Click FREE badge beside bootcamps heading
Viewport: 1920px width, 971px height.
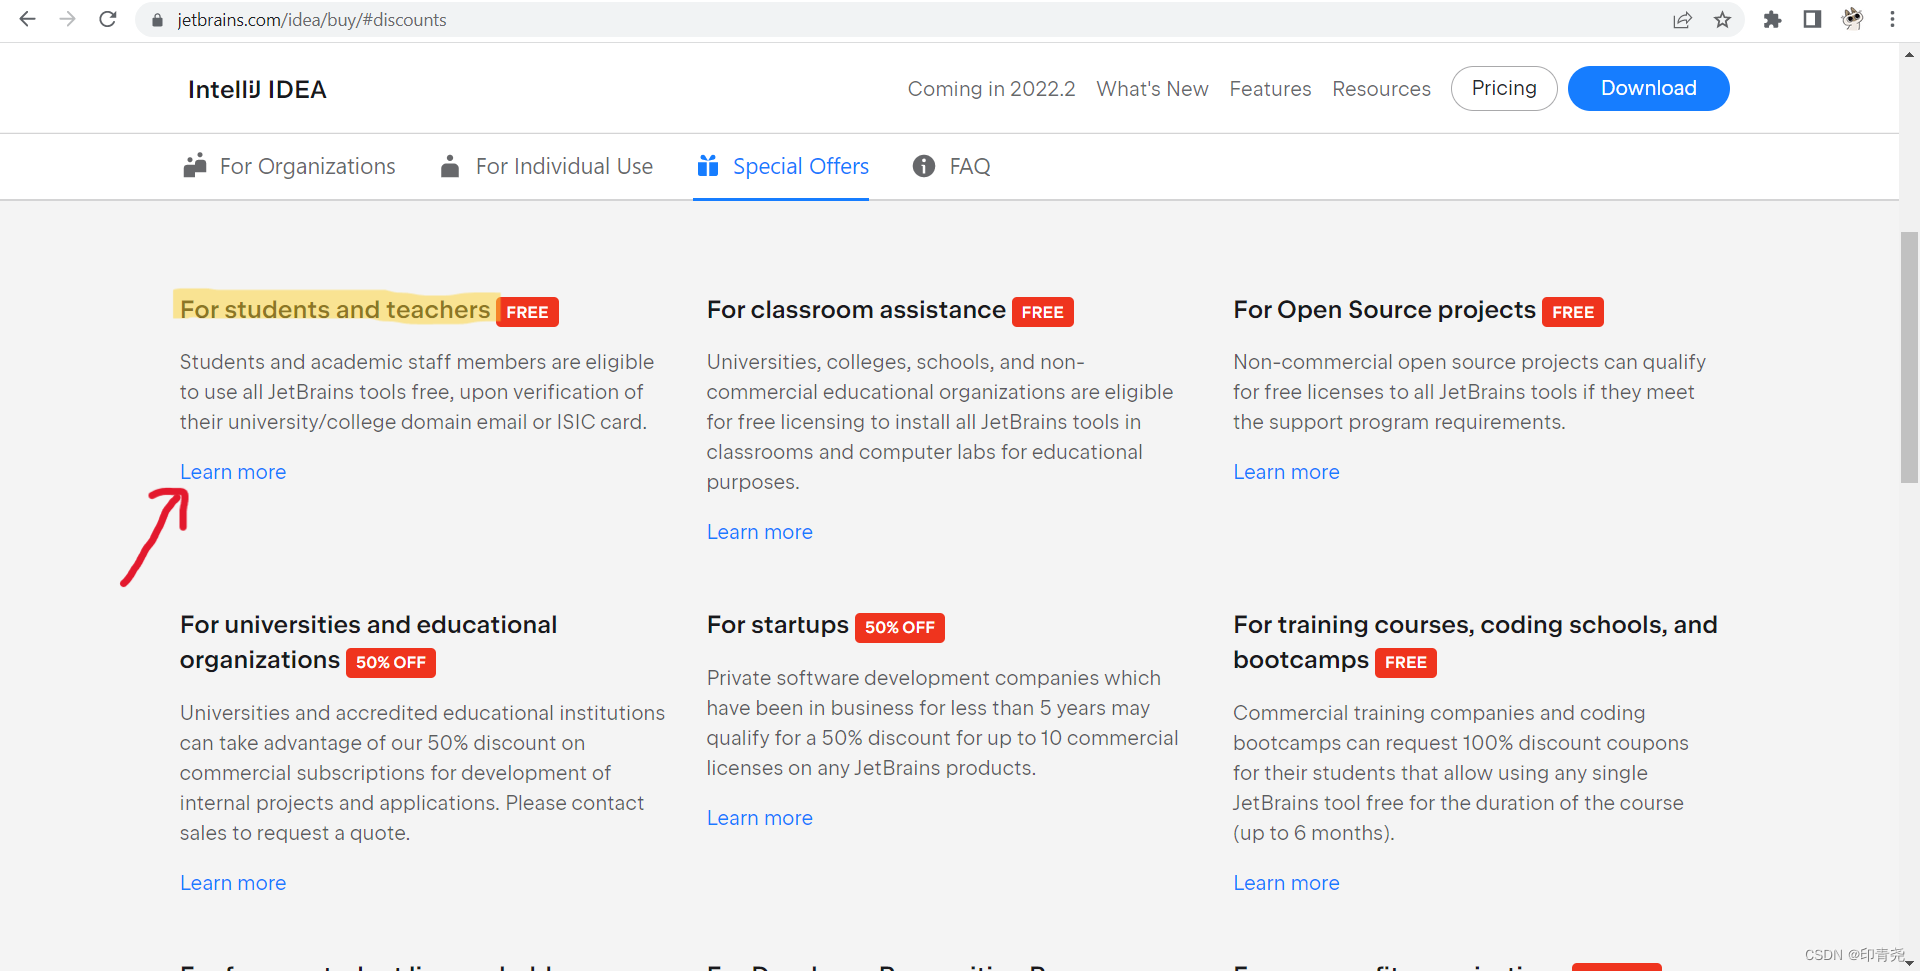(x=1406, y=662)
